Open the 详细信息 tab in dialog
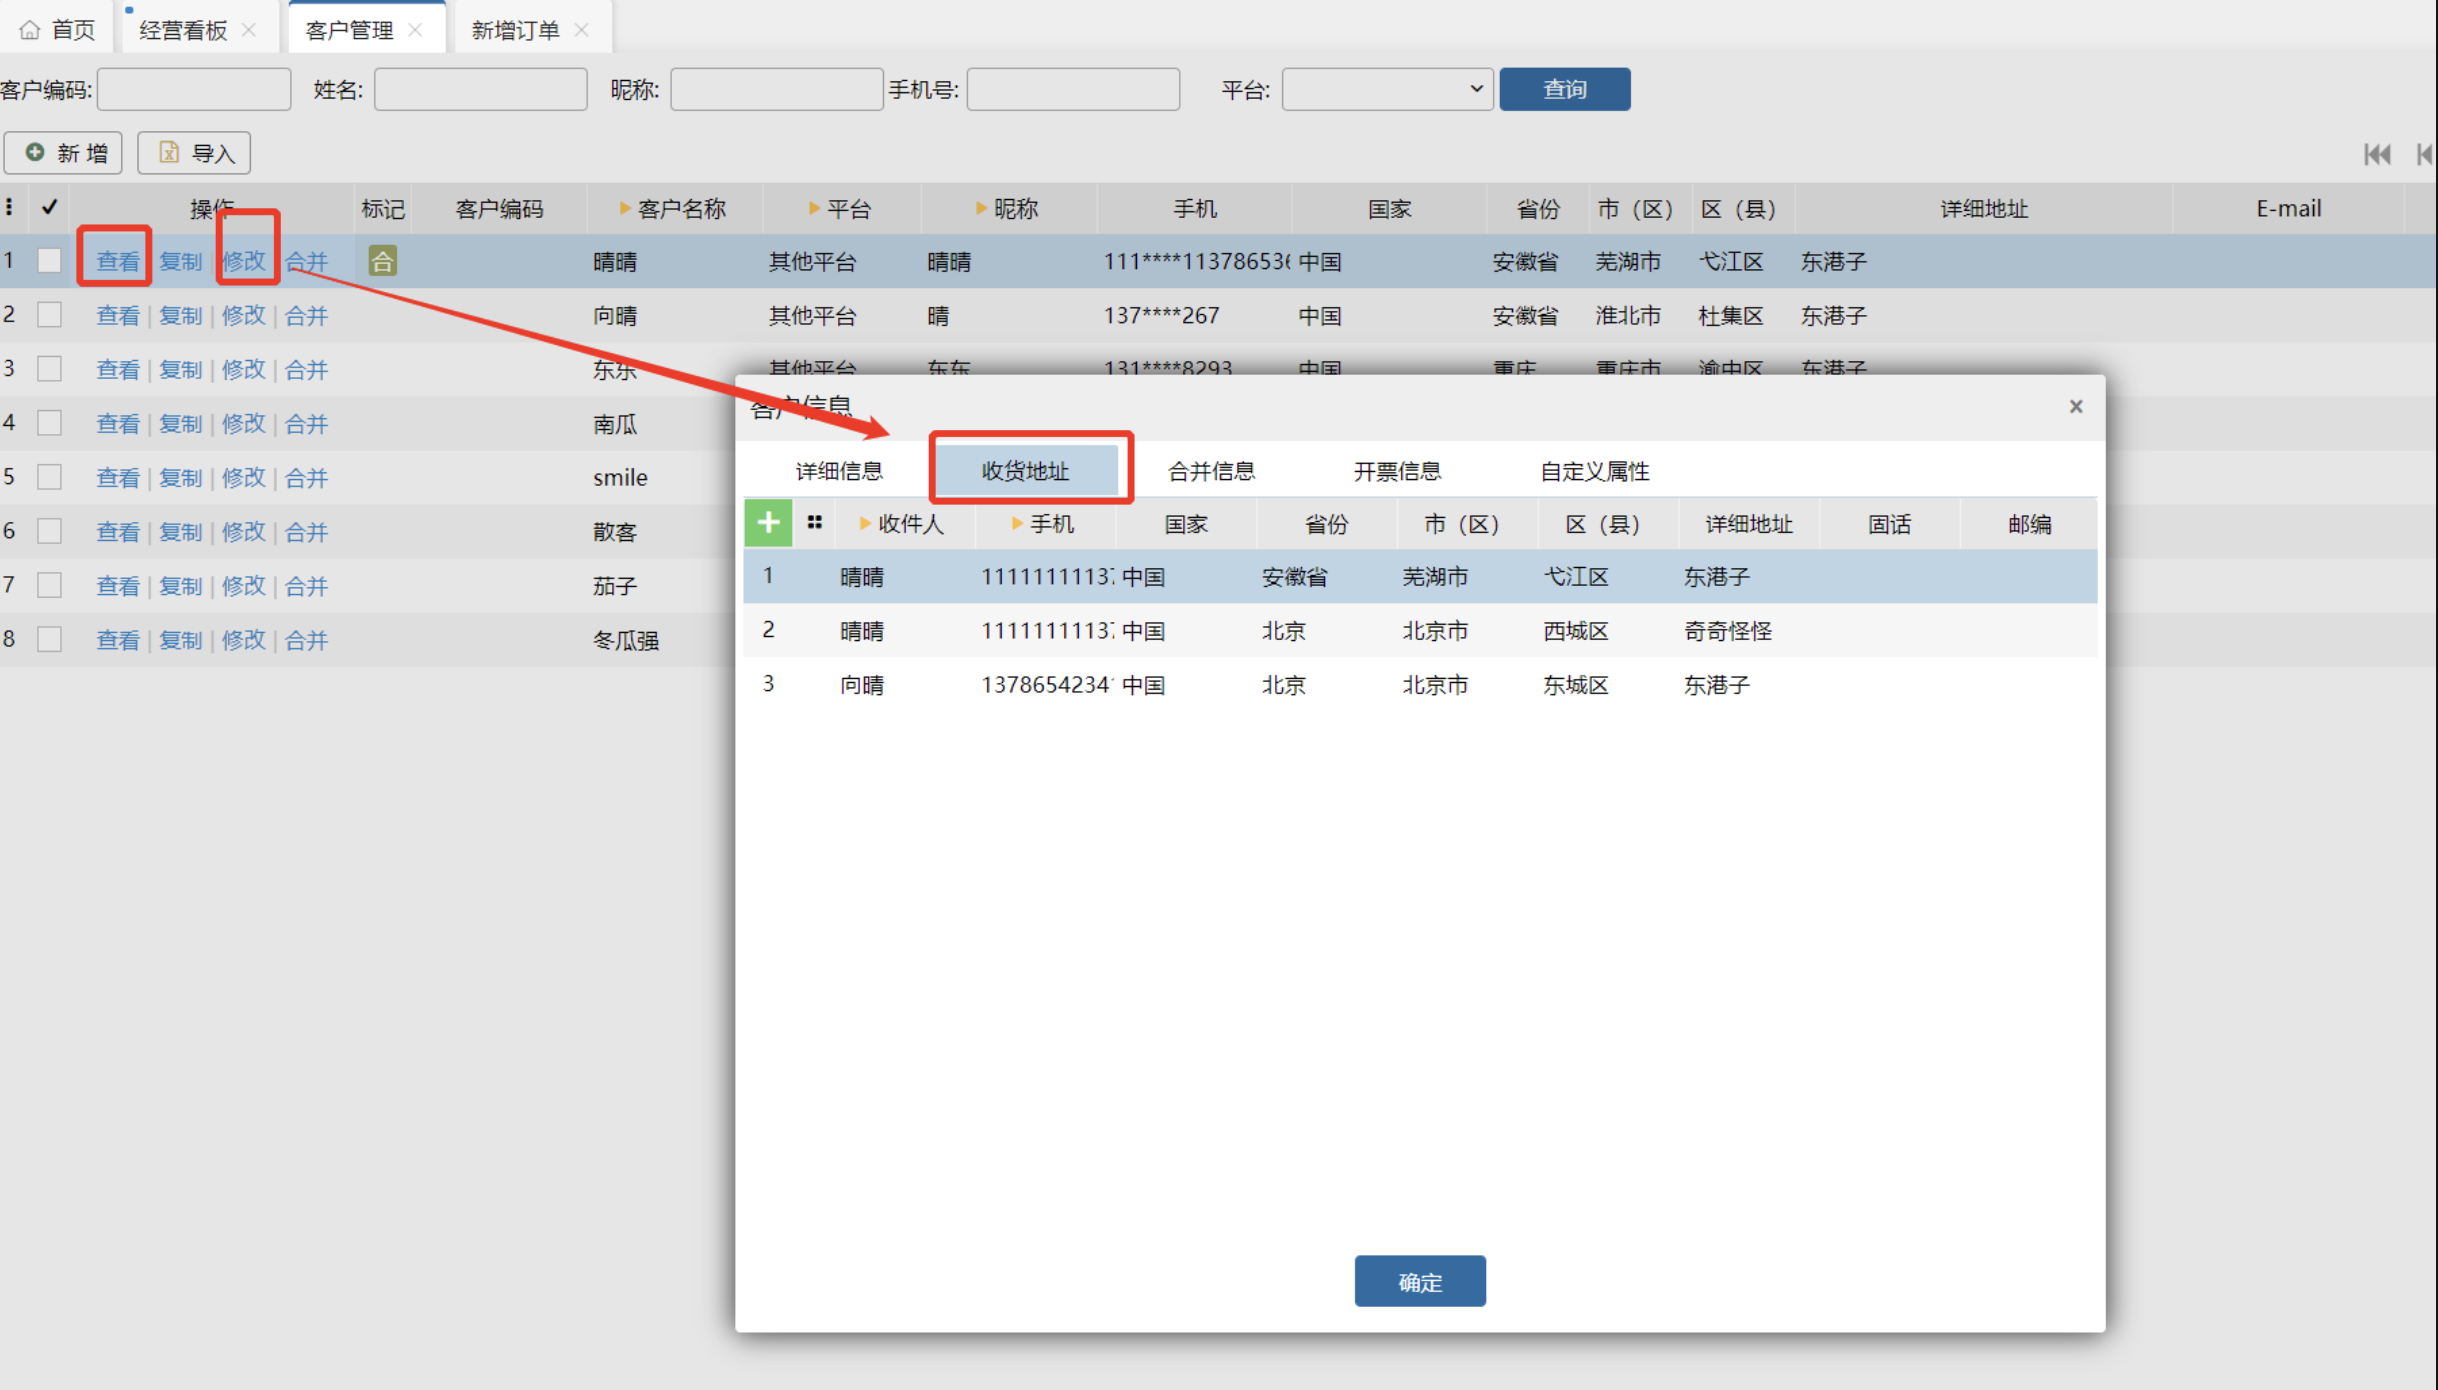Image resolution: width=2438 pixels, height=1390 pixels. [839, 471]
